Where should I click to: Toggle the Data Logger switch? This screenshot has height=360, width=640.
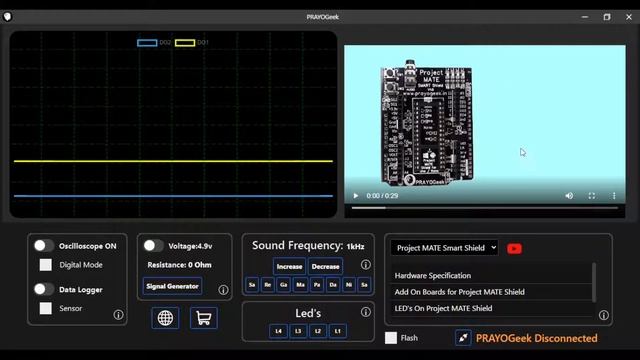click(44, 289)
